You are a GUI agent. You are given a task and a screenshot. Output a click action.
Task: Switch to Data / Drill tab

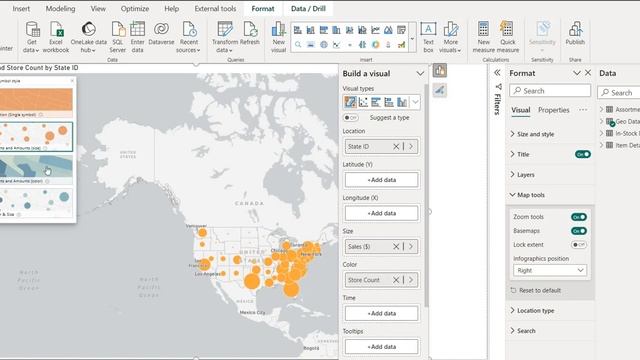point(308,9)
